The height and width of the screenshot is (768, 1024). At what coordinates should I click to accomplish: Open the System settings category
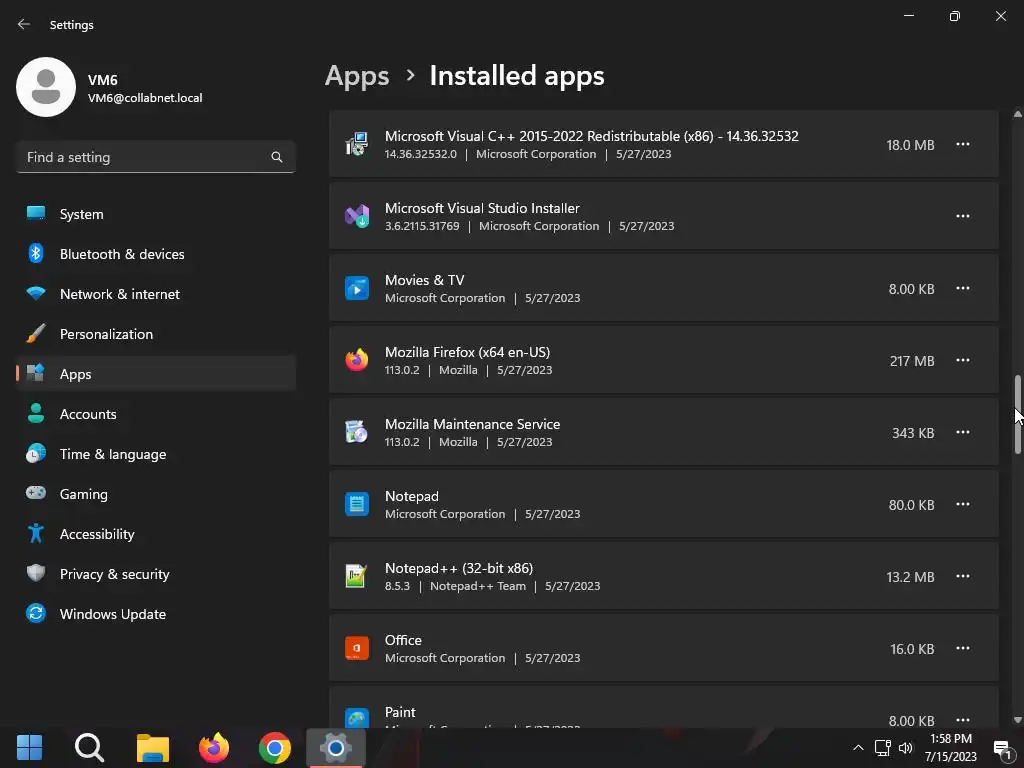tap(155, 214)
